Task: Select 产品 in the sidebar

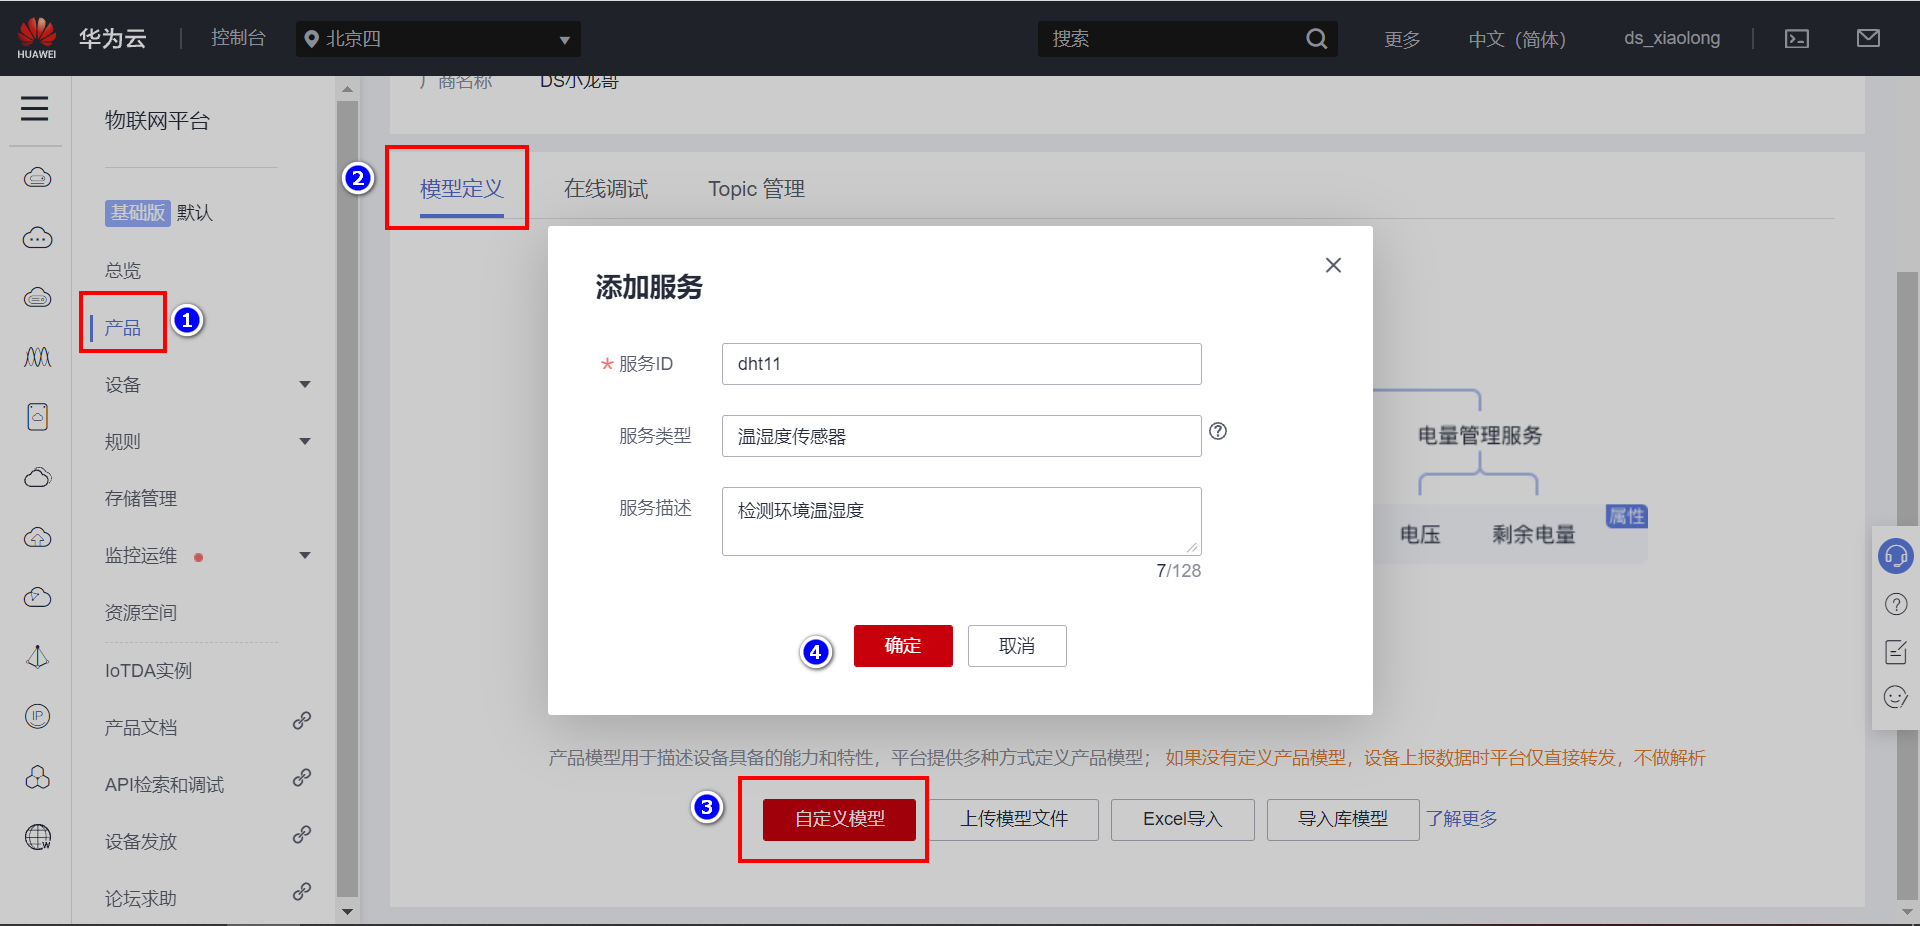Action: [123, 328]
